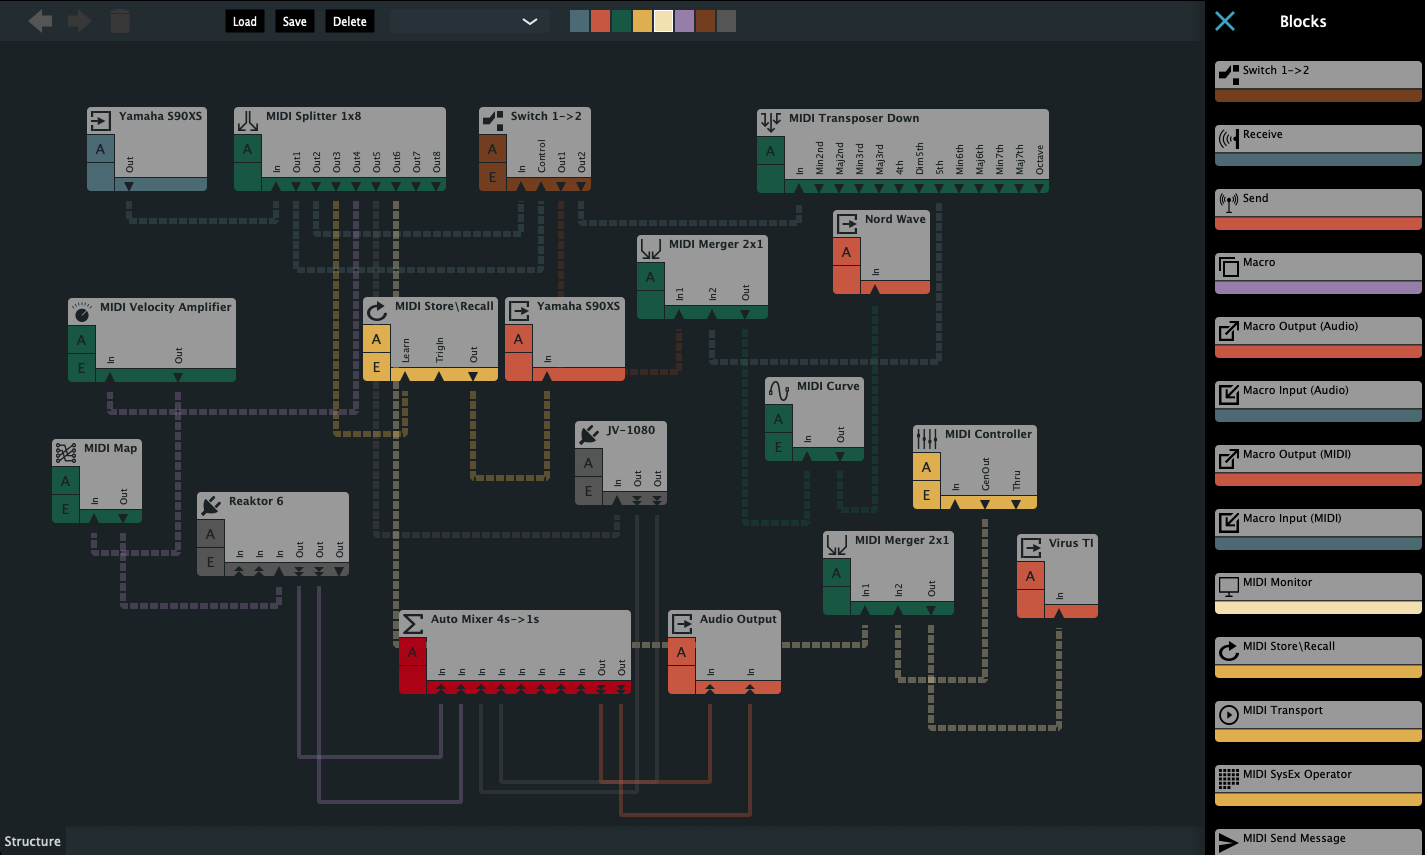Click the Switch 1->2 block icon on canvas
Image resolution: width=1425 pixels, height=855 pixels.
tap(492, 121)
